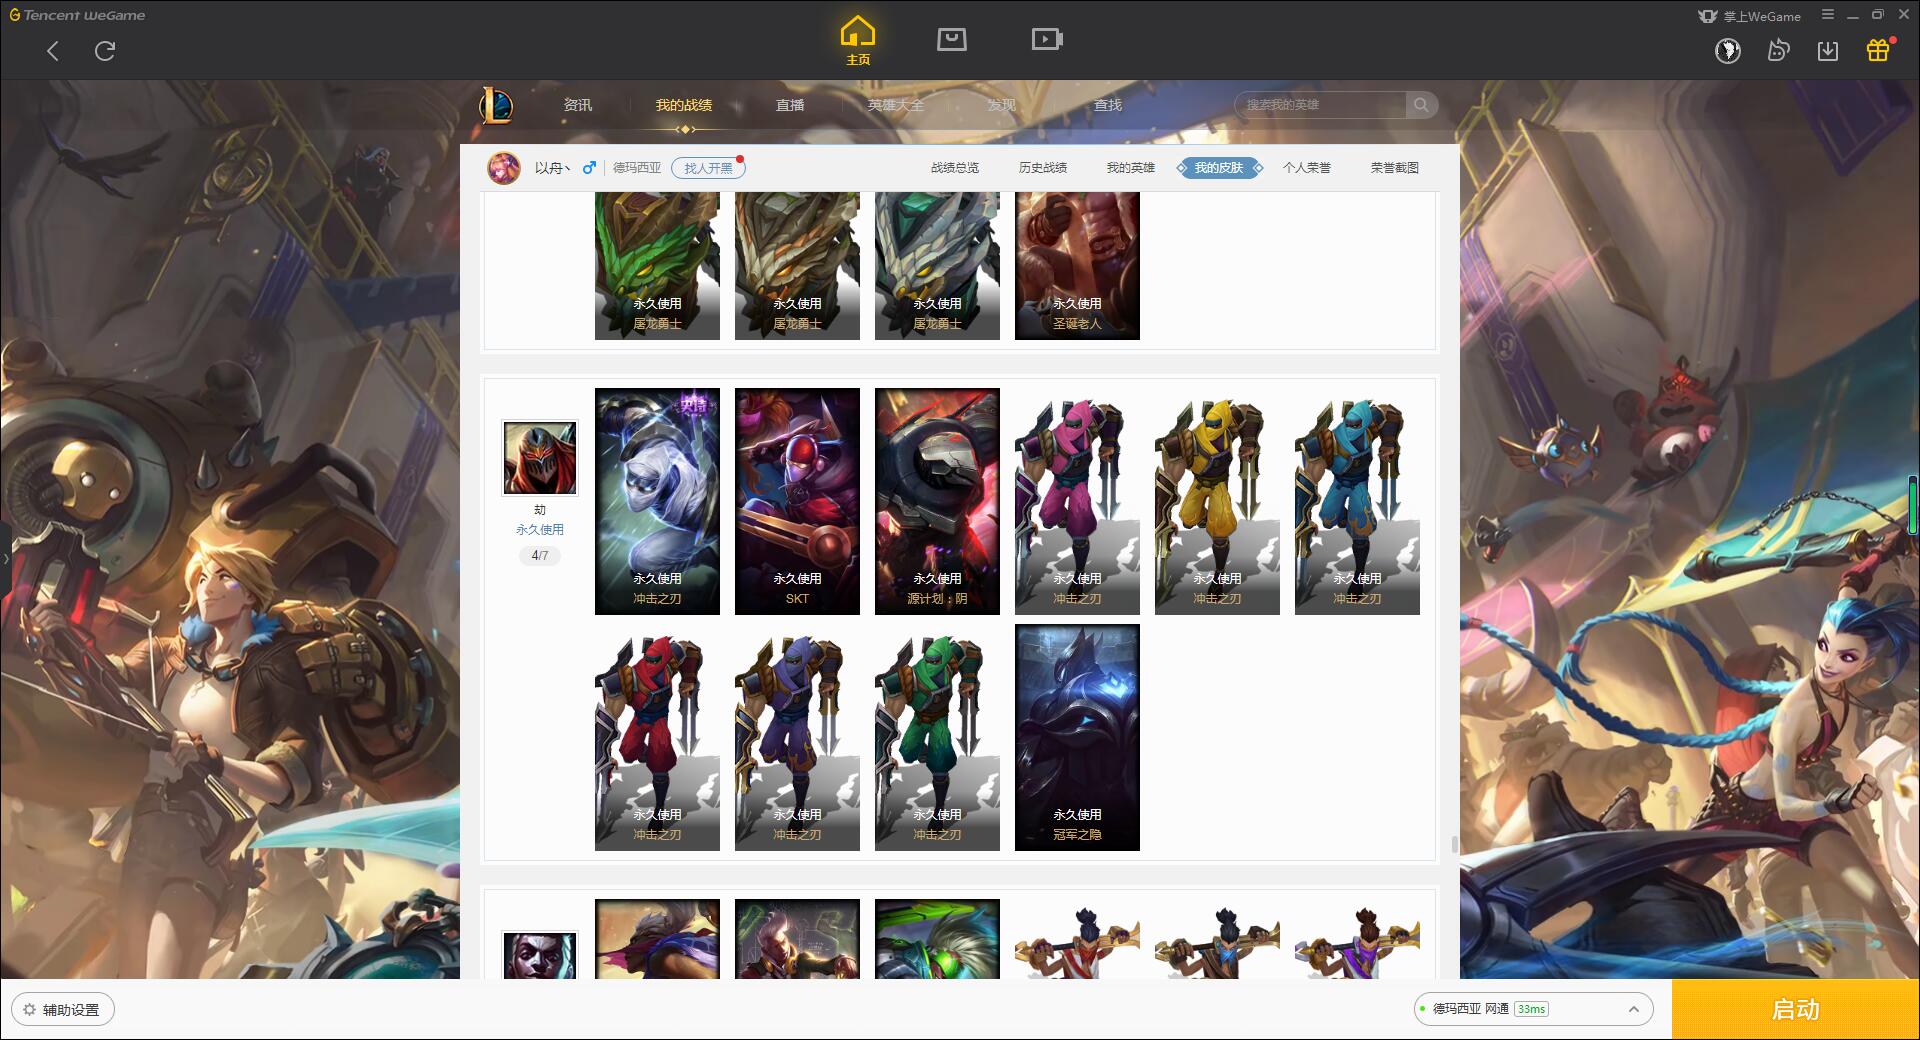Open the 我的战绩 tab
The width and height of the screenshot is (1920, 1040).
(x=684, y=105)
